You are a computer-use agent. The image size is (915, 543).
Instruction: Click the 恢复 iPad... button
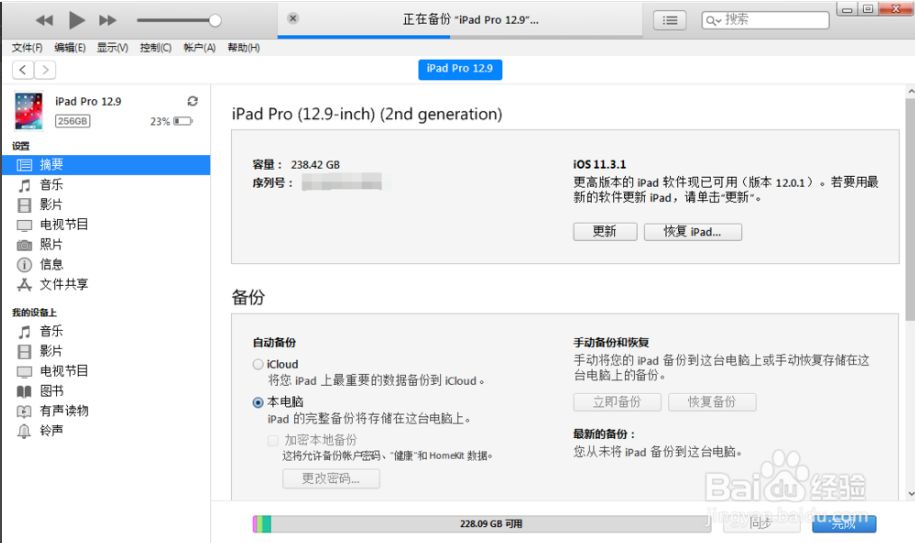pyautogui.click(x=704, y=231)
